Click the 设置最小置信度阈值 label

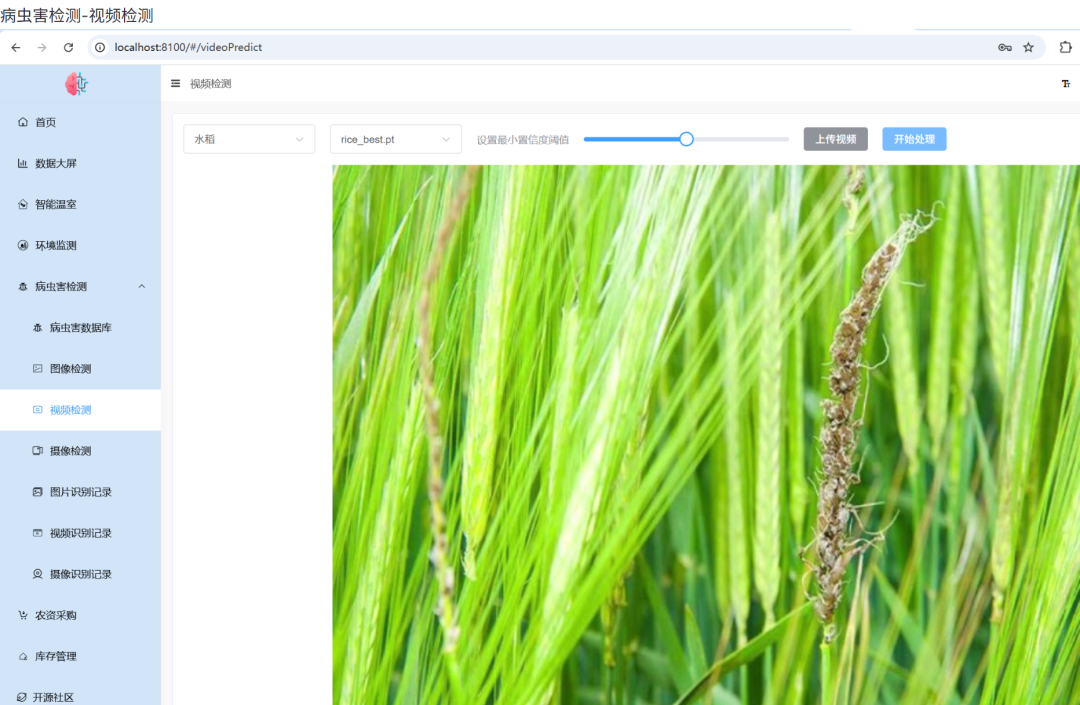(523, 140)
